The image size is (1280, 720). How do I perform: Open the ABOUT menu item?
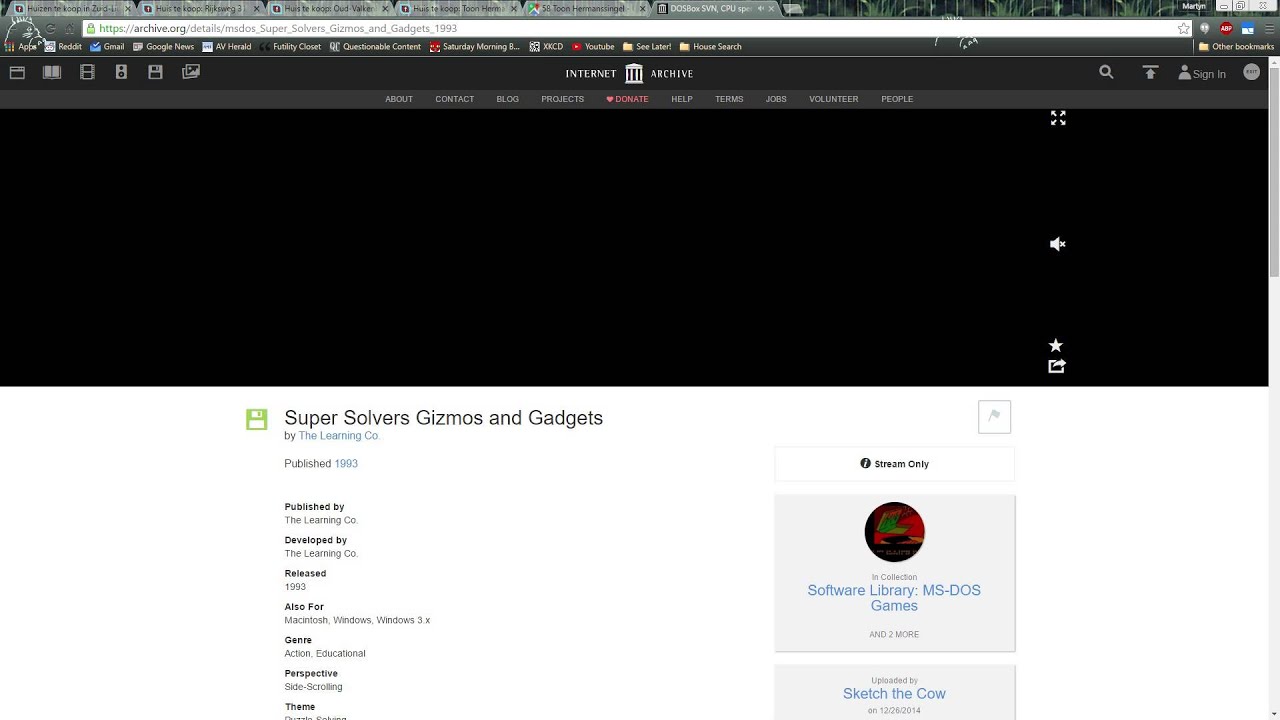tap(399, 99)
